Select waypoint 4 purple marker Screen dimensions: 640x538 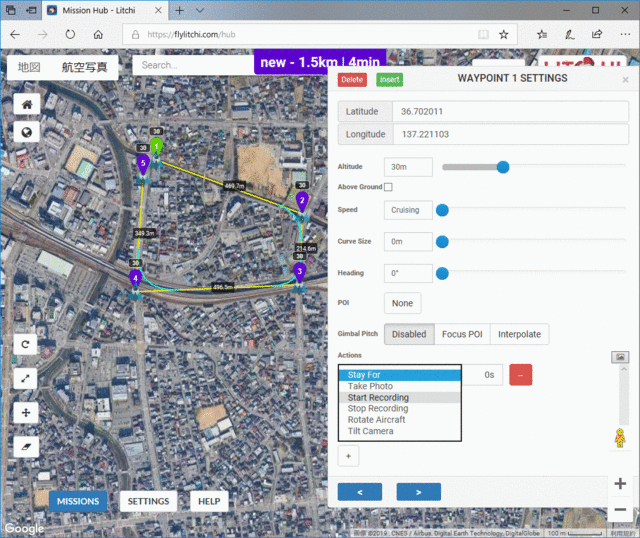(136, 279)
